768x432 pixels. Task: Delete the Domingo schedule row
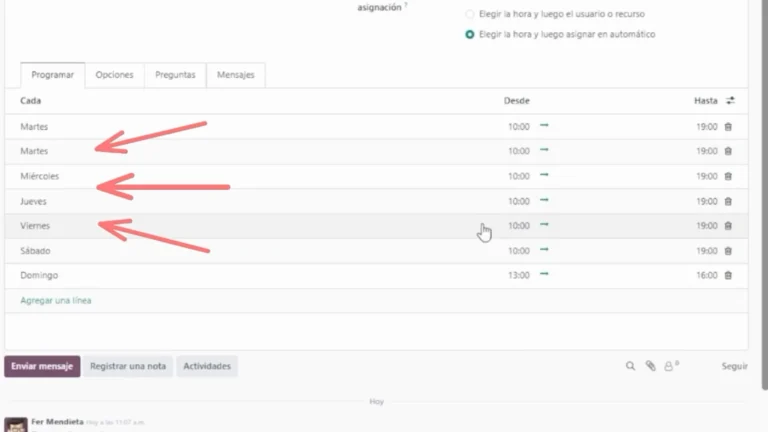(x=728, y=275)
